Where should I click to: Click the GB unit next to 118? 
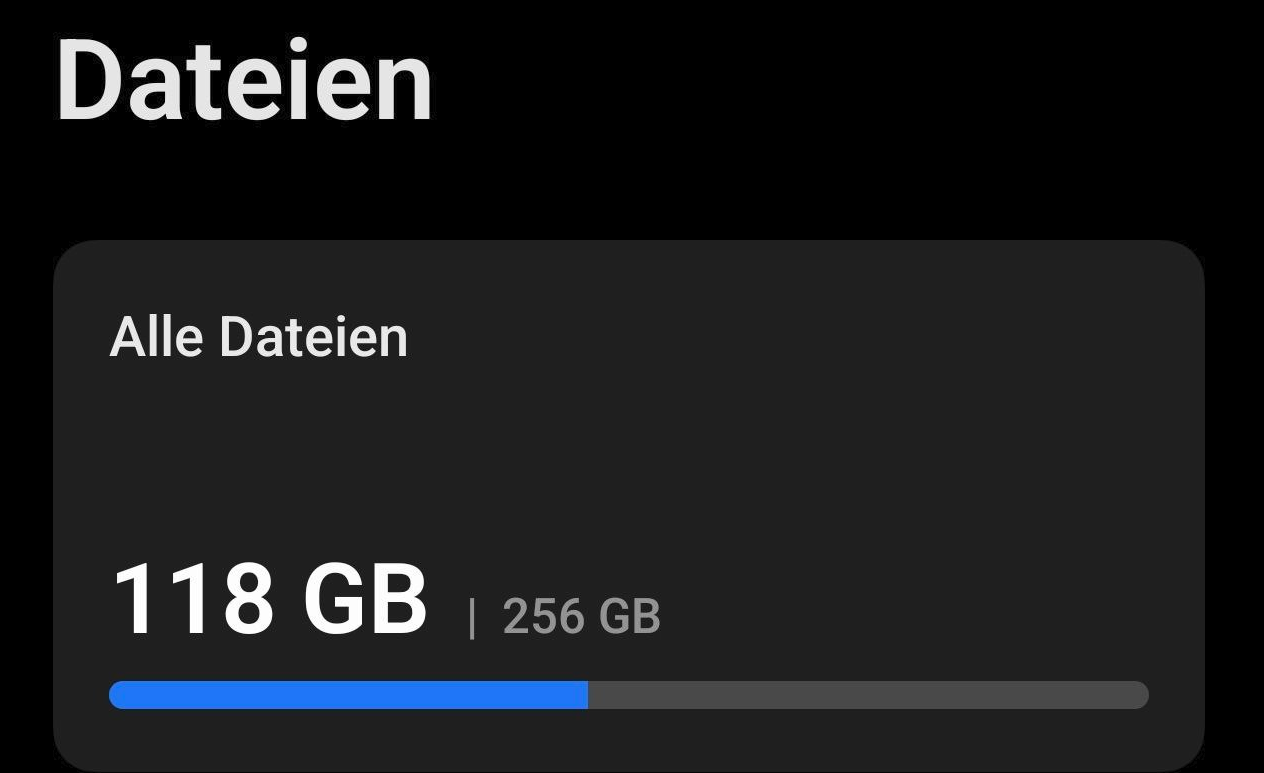(365, 599)
